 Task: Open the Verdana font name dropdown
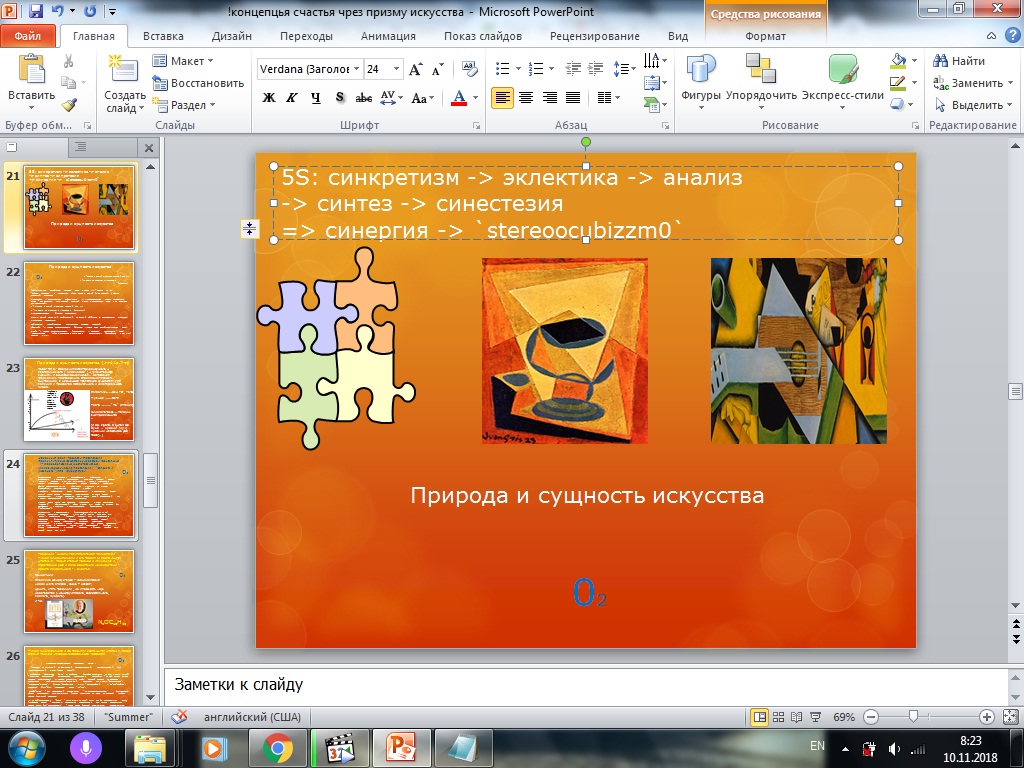(x=357, y=69)
